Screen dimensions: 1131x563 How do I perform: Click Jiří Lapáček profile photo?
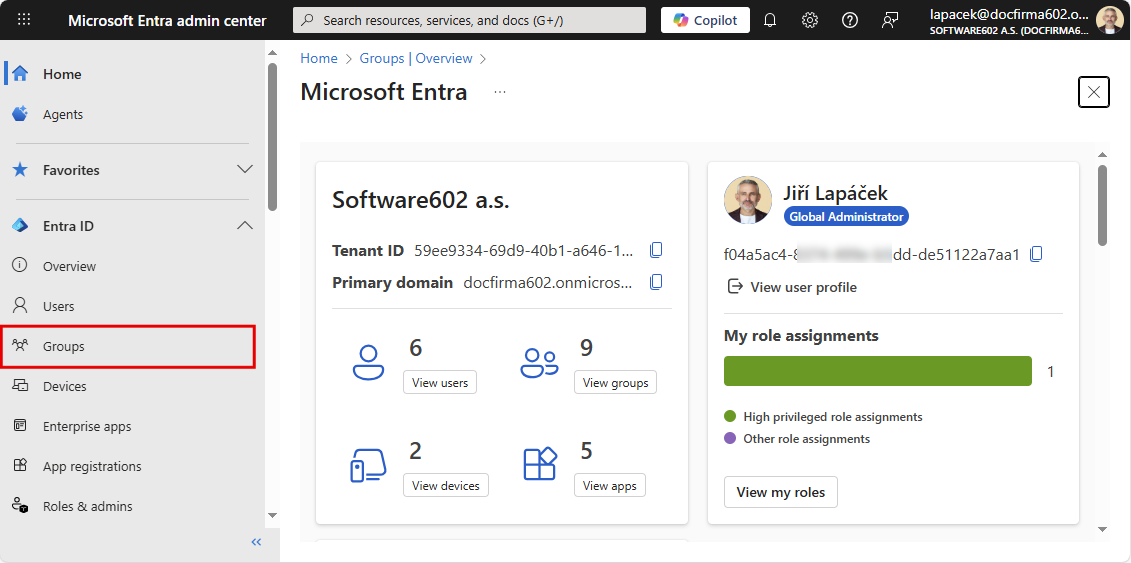748,200
